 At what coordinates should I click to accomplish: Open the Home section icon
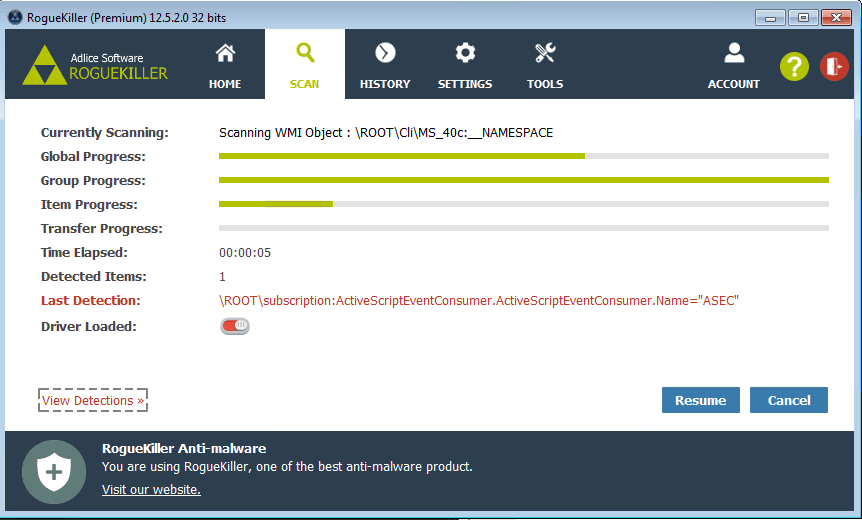(x=225, y=53)
